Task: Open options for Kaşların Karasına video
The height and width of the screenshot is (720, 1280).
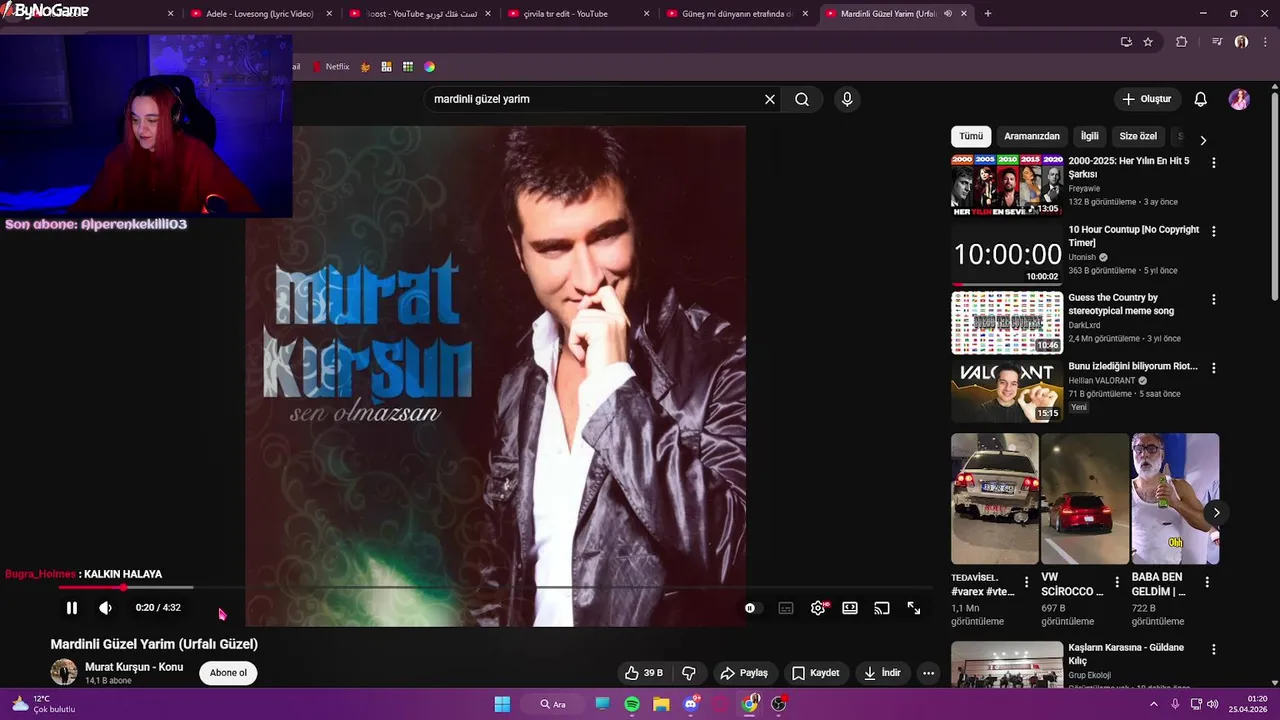Action: [1214, 649]
